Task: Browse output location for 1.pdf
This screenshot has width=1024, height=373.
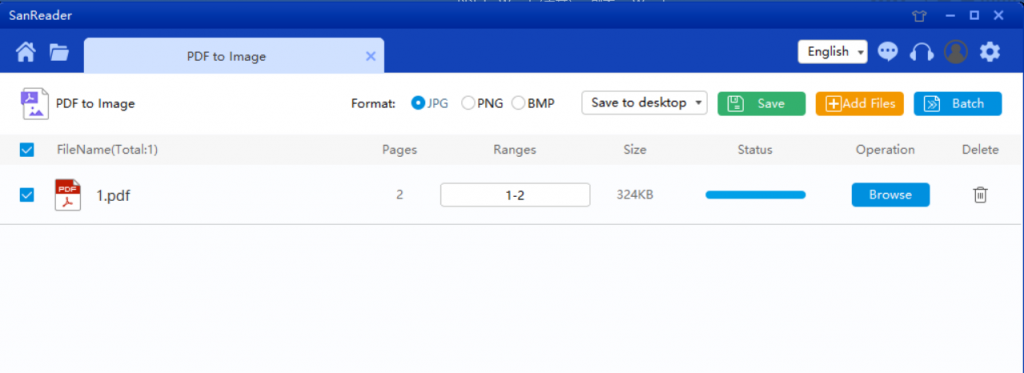Action: click(x=890, y=195)
